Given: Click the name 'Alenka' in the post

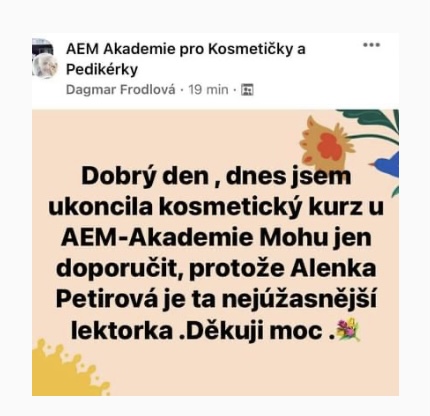Looking at the screenshot, I should click(333, 269).
